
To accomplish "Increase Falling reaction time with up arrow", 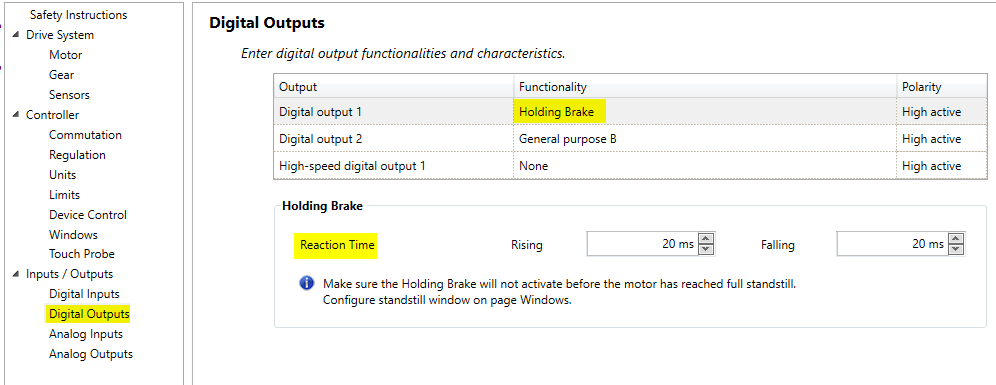I will tap(956, 239).
